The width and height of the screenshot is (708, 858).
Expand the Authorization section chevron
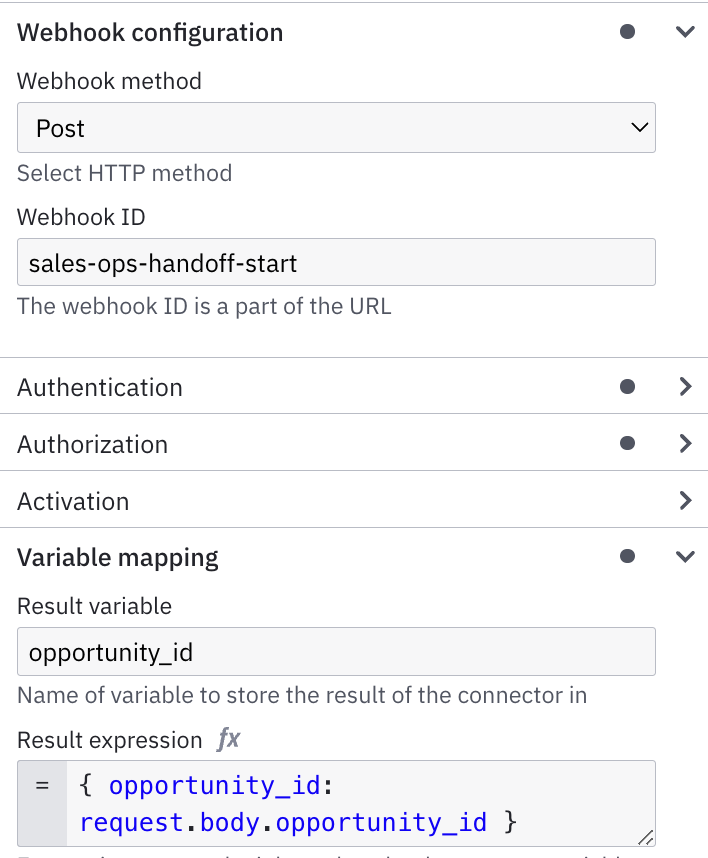point(685,443)
